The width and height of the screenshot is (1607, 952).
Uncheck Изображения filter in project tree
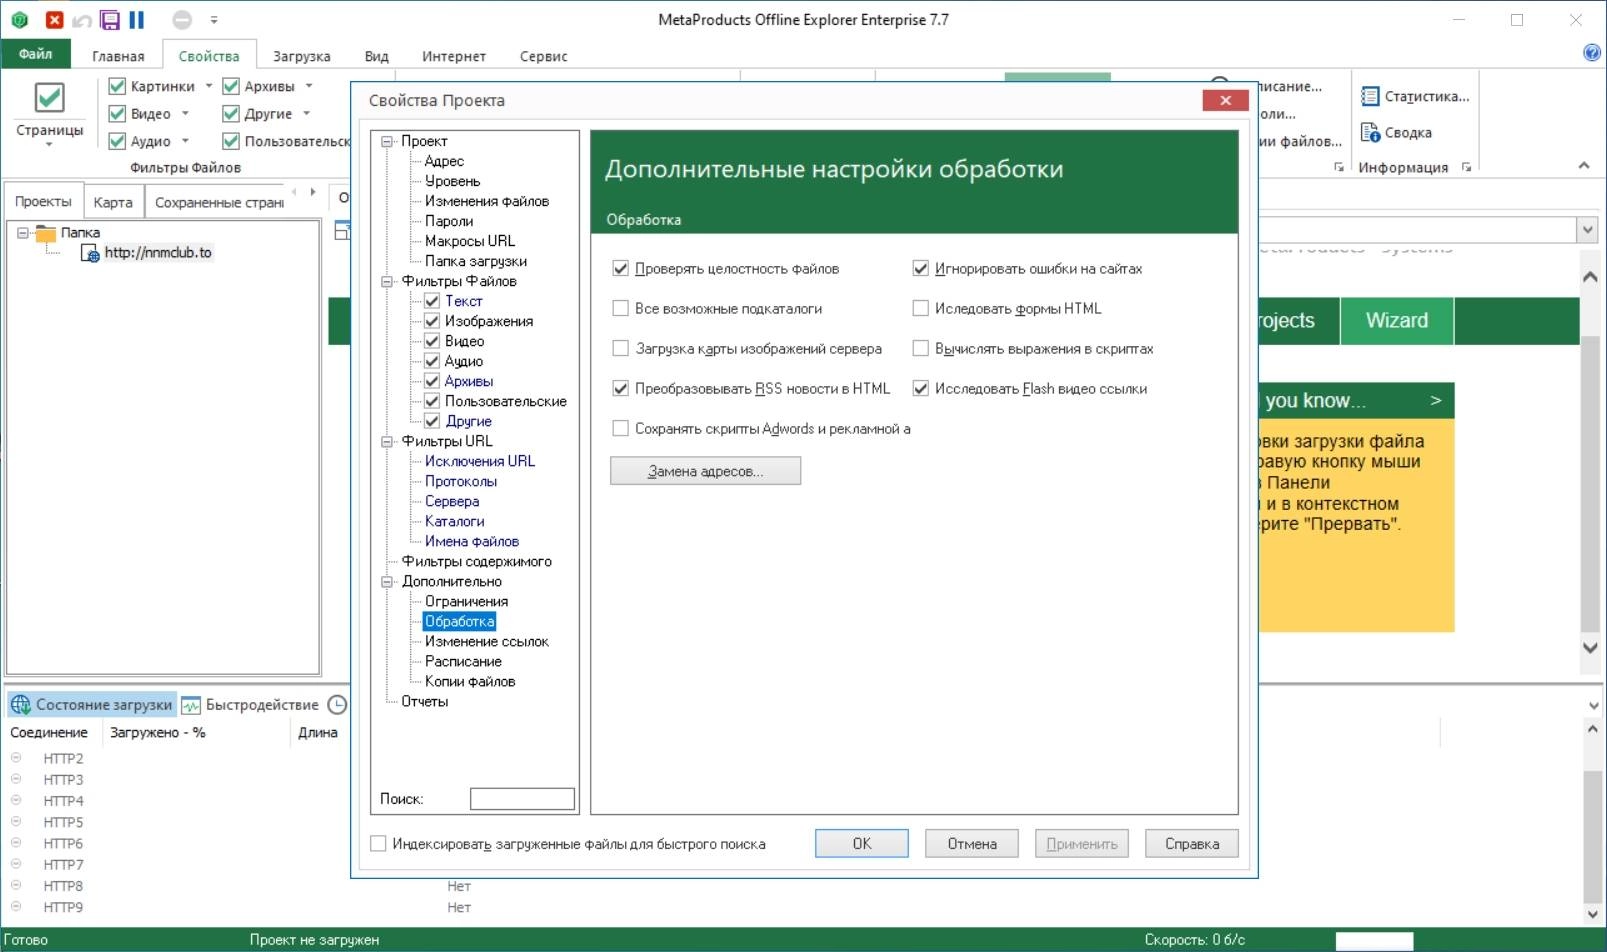coord(432,321)
